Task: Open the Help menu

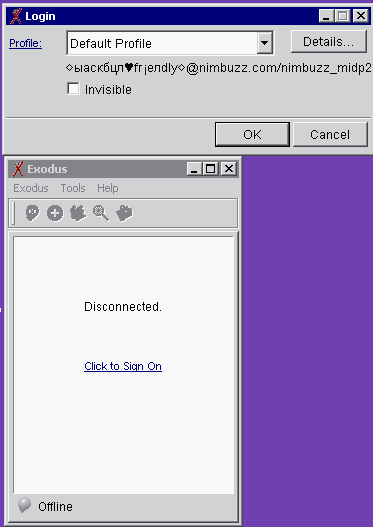Action: 108,188
